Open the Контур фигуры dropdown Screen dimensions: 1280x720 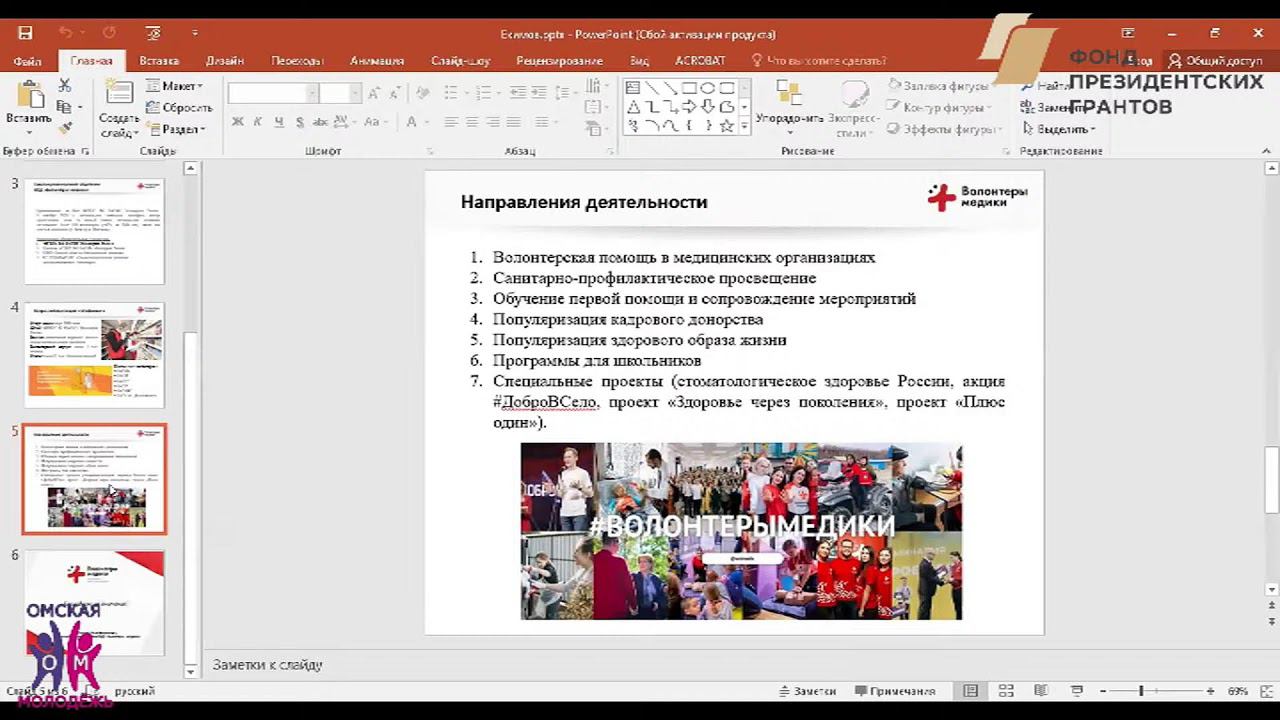[939, 107]
